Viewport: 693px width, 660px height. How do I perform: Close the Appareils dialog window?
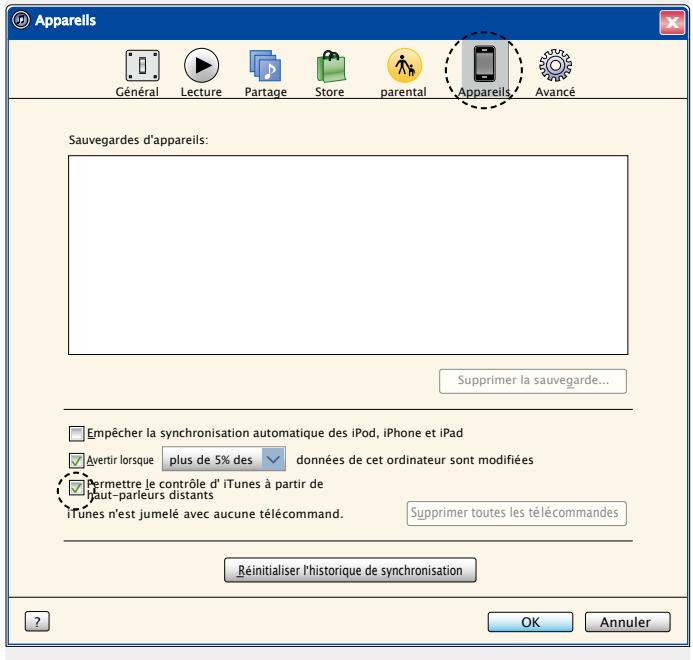pyautogui.click(x=672, y=22)
